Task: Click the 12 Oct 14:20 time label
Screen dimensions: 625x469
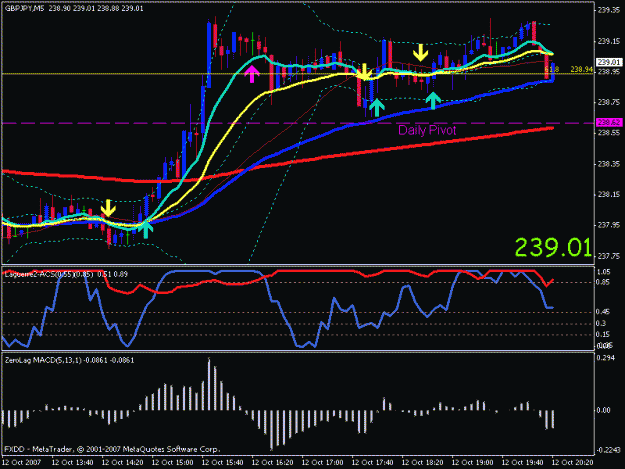Action: click(122, 462)
